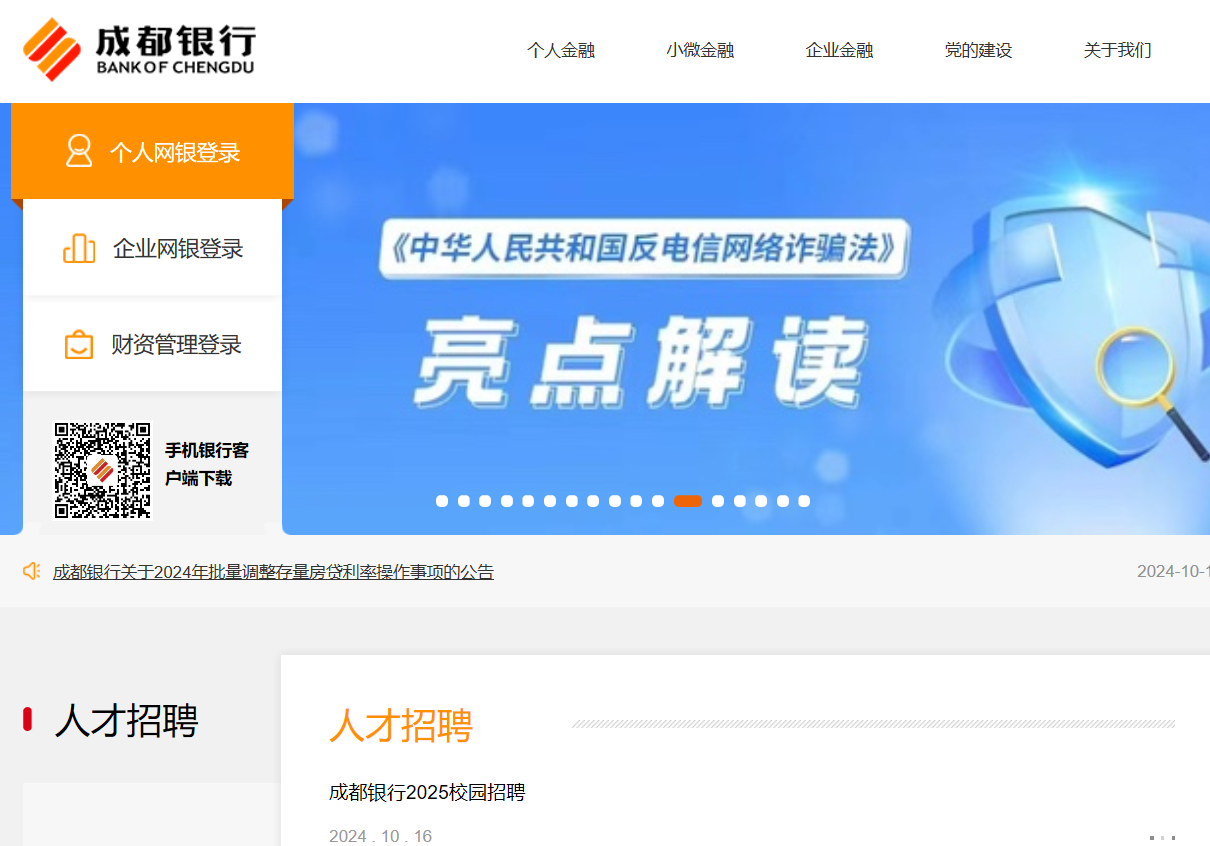Screen dimensions: 1210x846
Task: Open the 企业金融 menu
Action: point(839,50)
